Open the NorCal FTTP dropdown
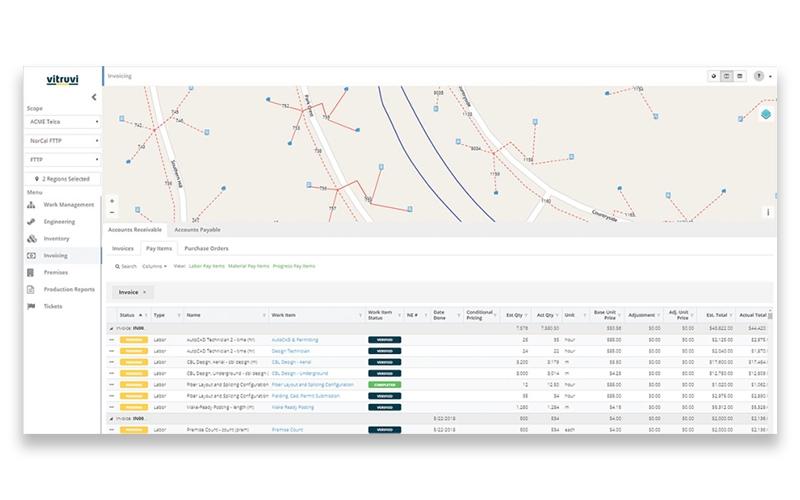This screenshot has height=500, width=800. (63, 141)
